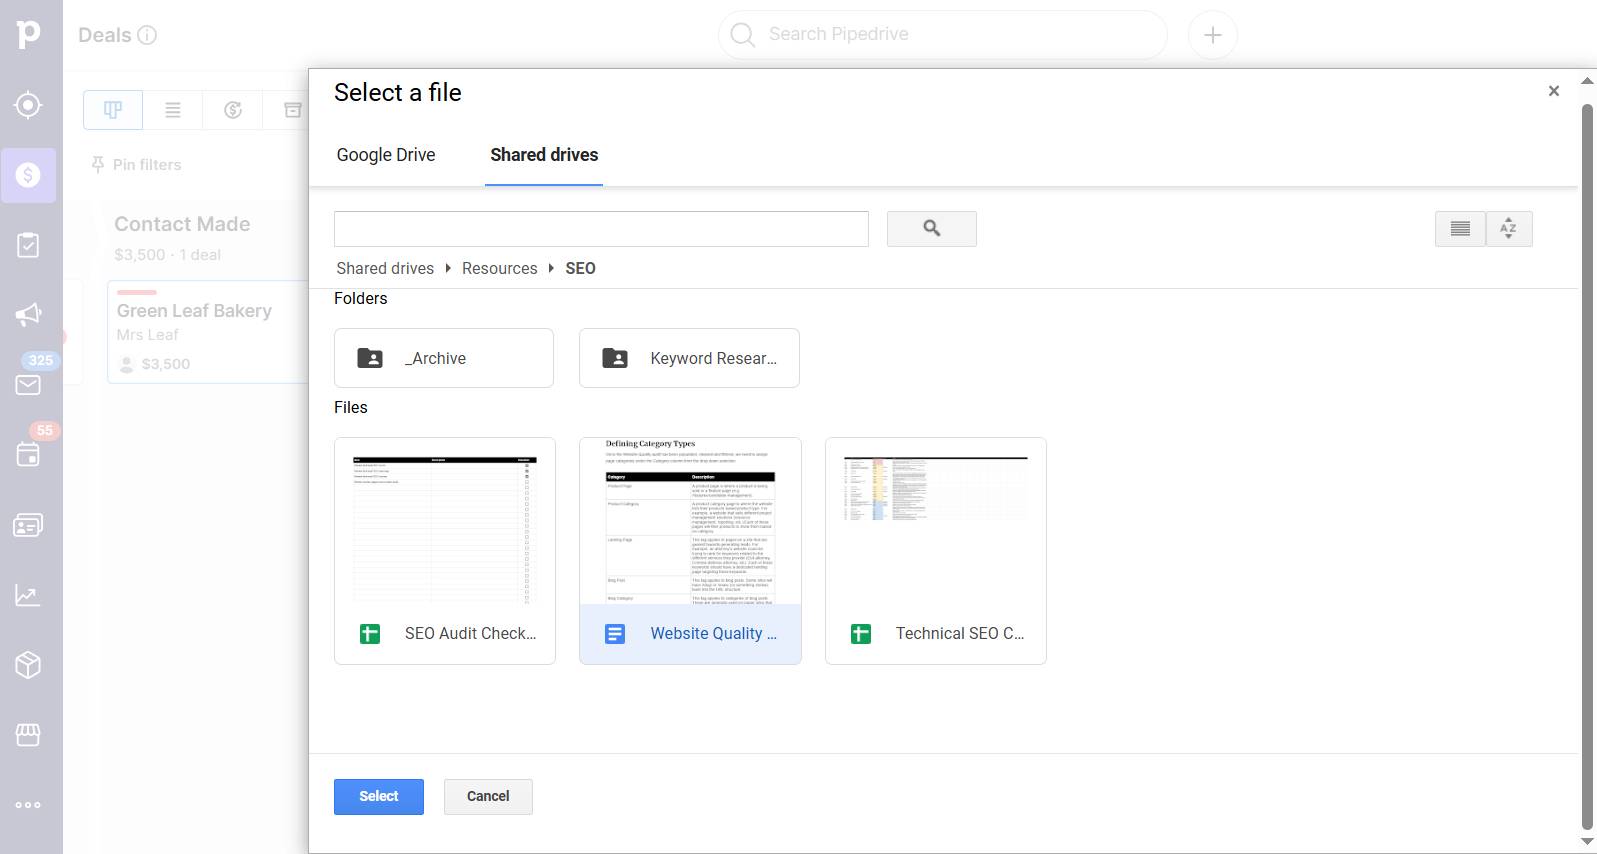Open the Insights chart icon in sidebar
This screenshot has width=1597, height=854.
(28, 595)
